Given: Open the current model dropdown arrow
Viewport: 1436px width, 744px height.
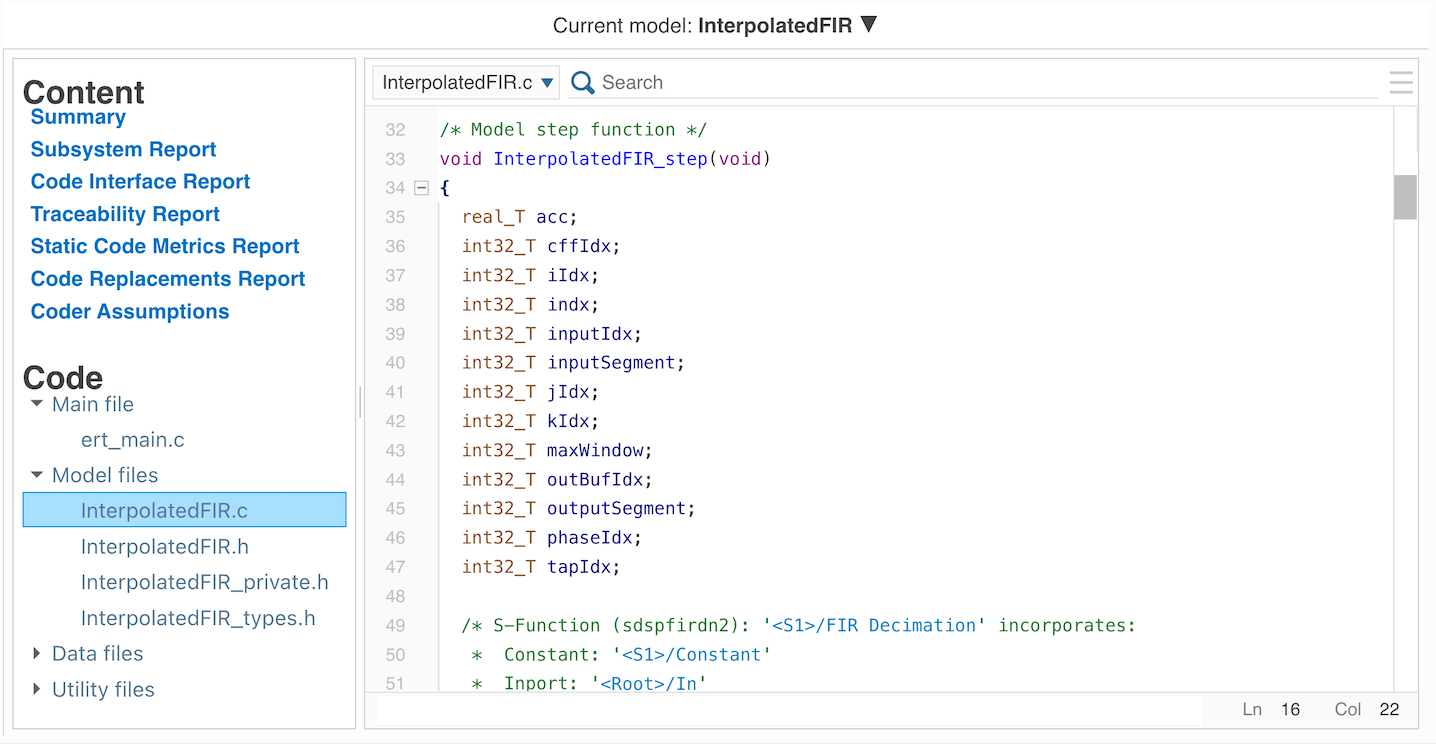Looking at the screenshot, I should click(x=869, y=25).
